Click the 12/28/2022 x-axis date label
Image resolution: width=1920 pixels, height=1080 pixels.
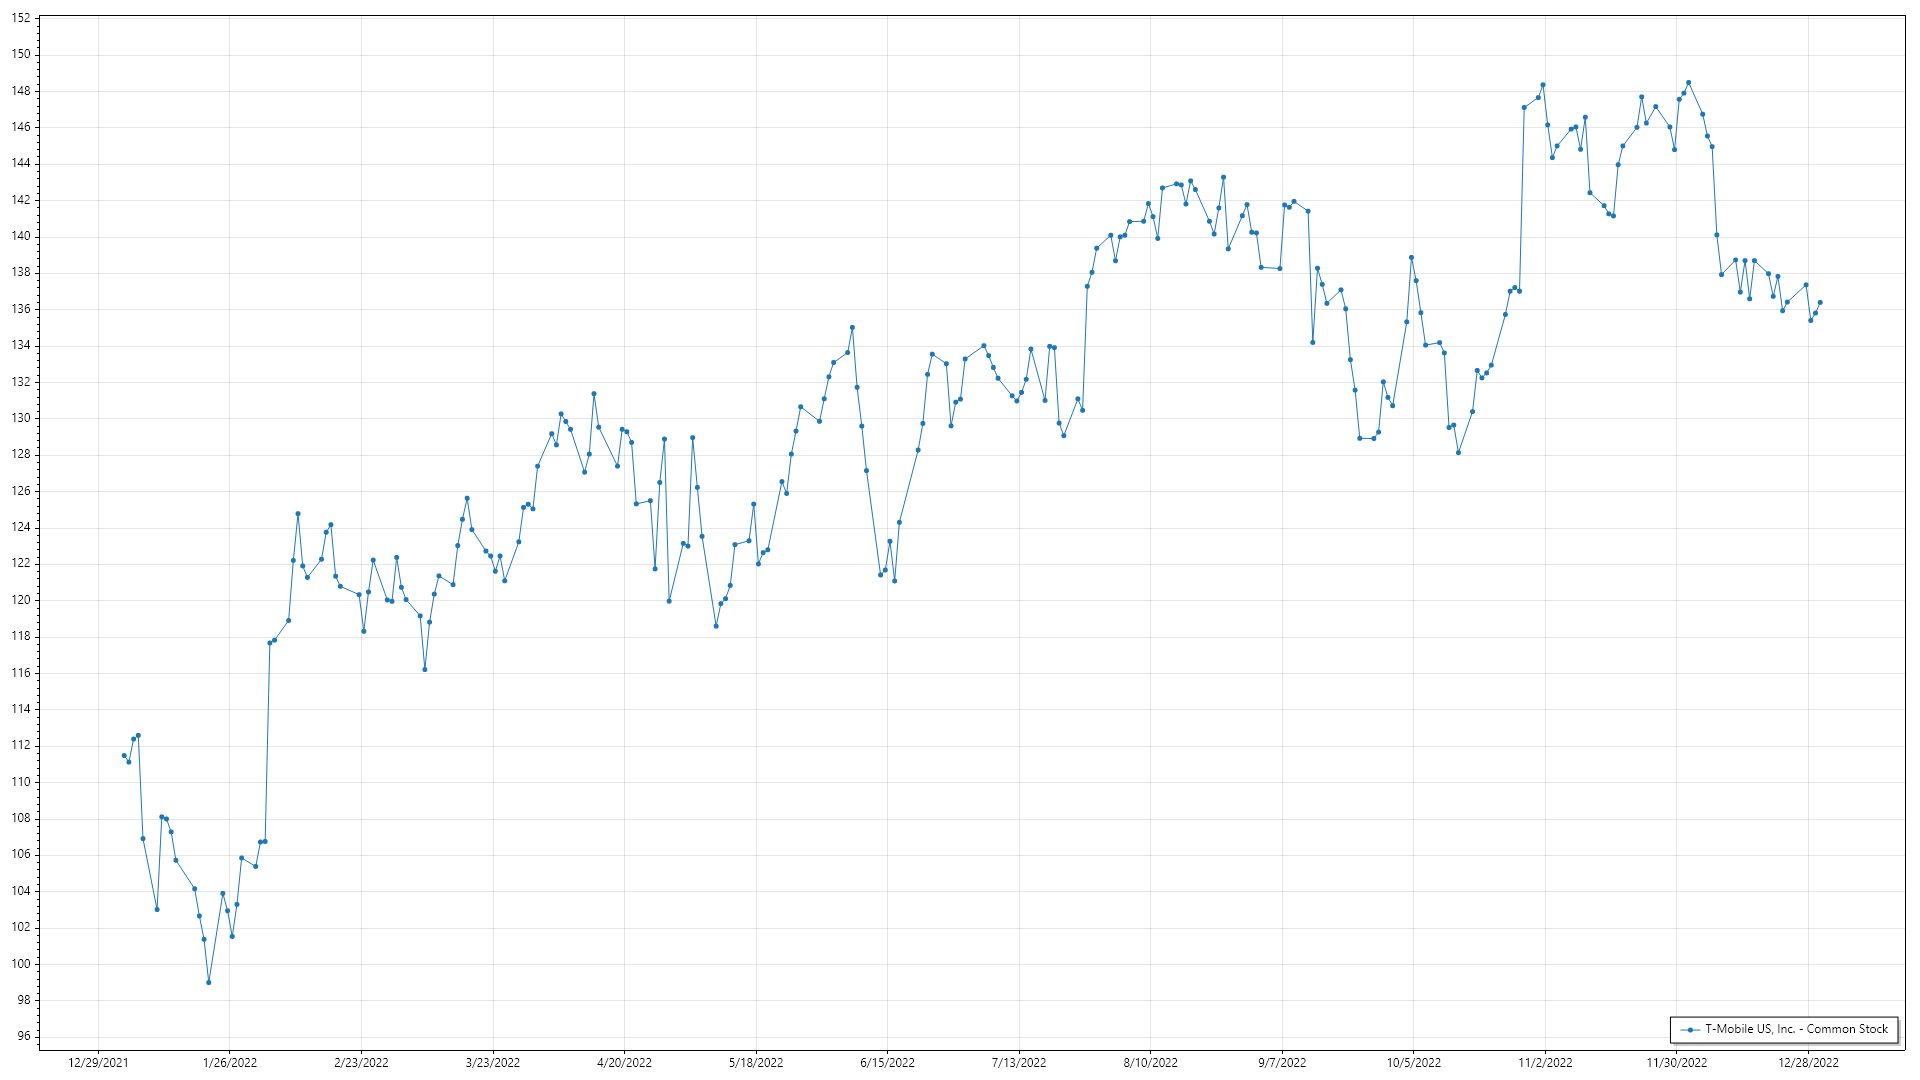click(1808, 1062)
